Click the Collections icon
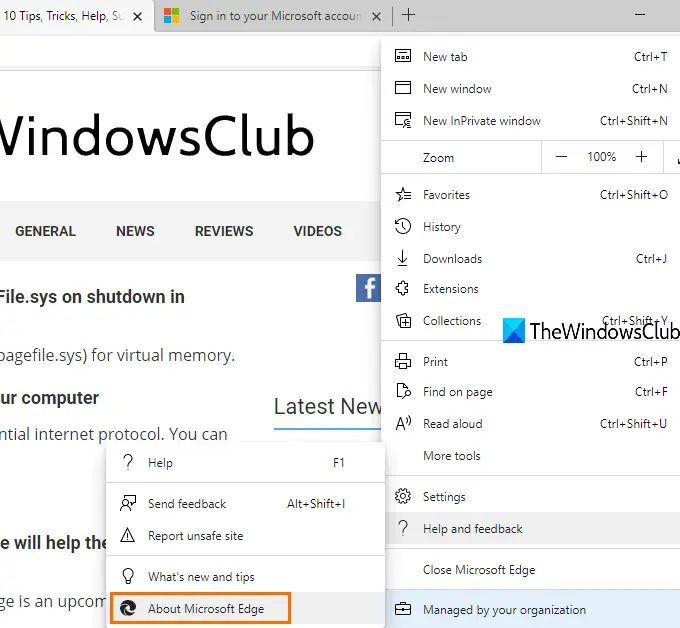This screenshot has width=680, height=628. (403, 321)
